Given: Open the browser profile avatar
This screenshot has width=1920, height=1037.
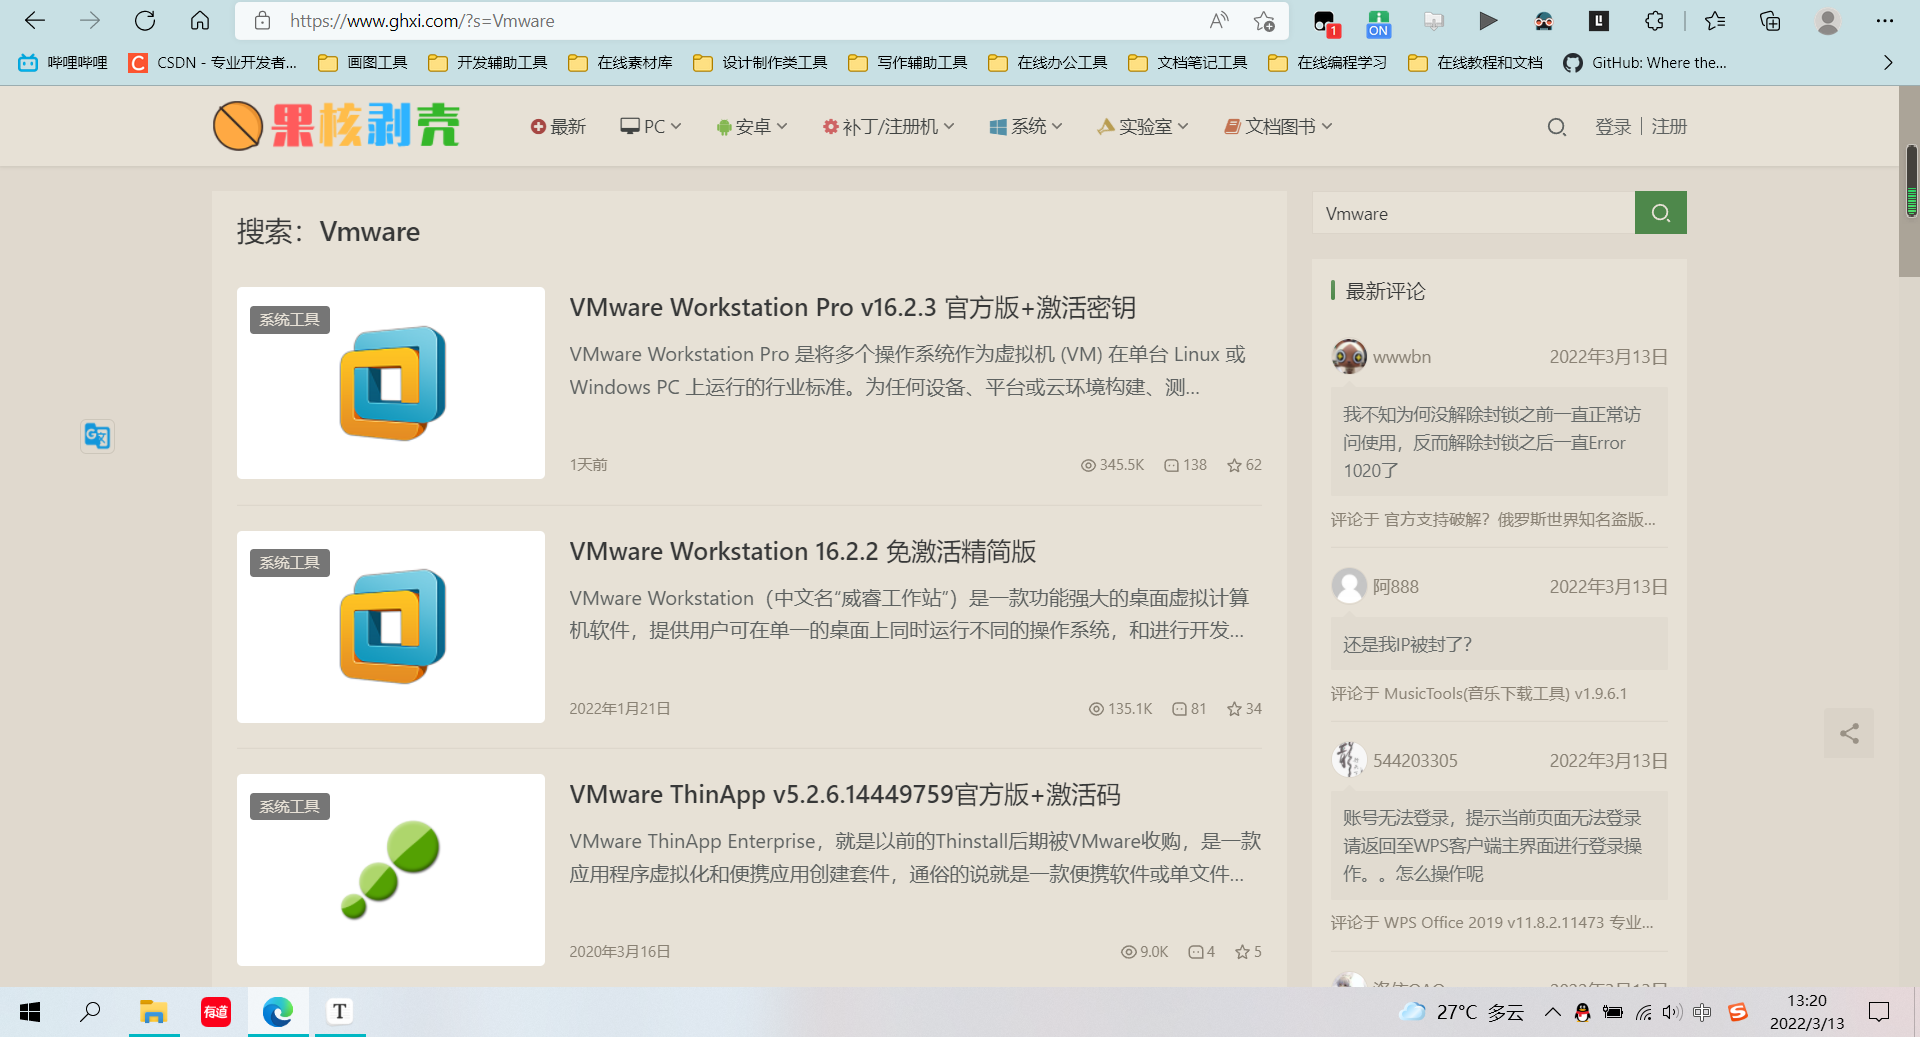Looking at the screenshot, I should coord(1828,20).
